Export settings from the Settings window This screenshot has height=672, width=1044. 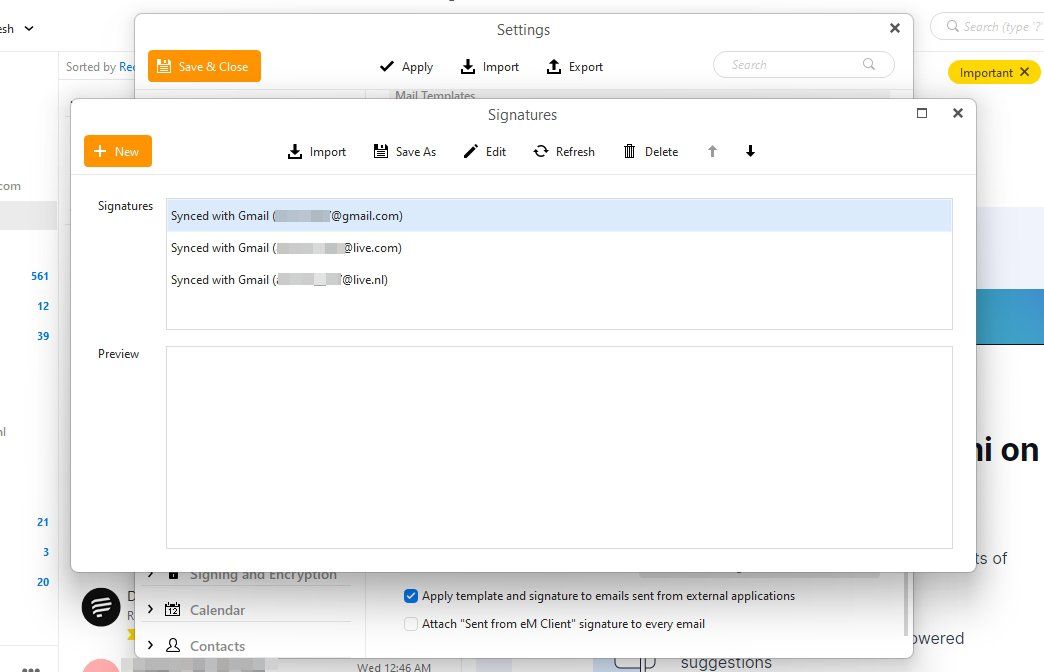point(575,67)
